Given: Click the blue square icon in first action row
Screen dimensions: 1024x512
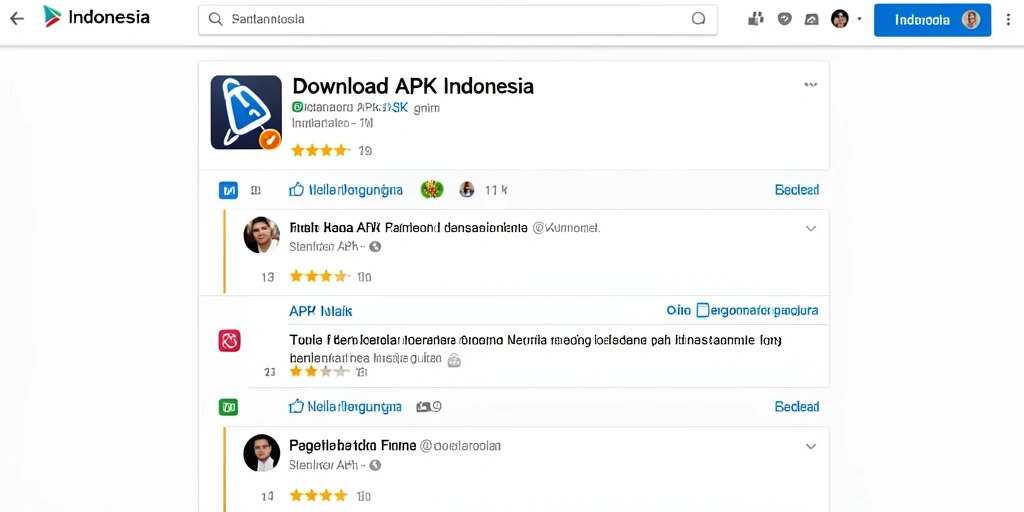Looking at the screenshot, I should (228, 191).
